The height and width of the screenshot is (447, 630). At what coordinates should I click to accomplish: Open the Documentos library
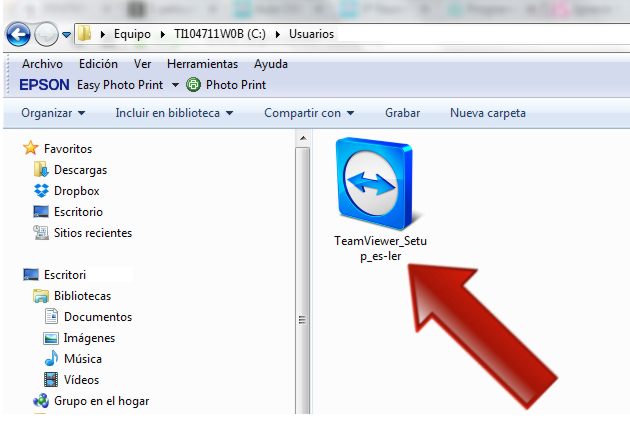click(98, 317)
